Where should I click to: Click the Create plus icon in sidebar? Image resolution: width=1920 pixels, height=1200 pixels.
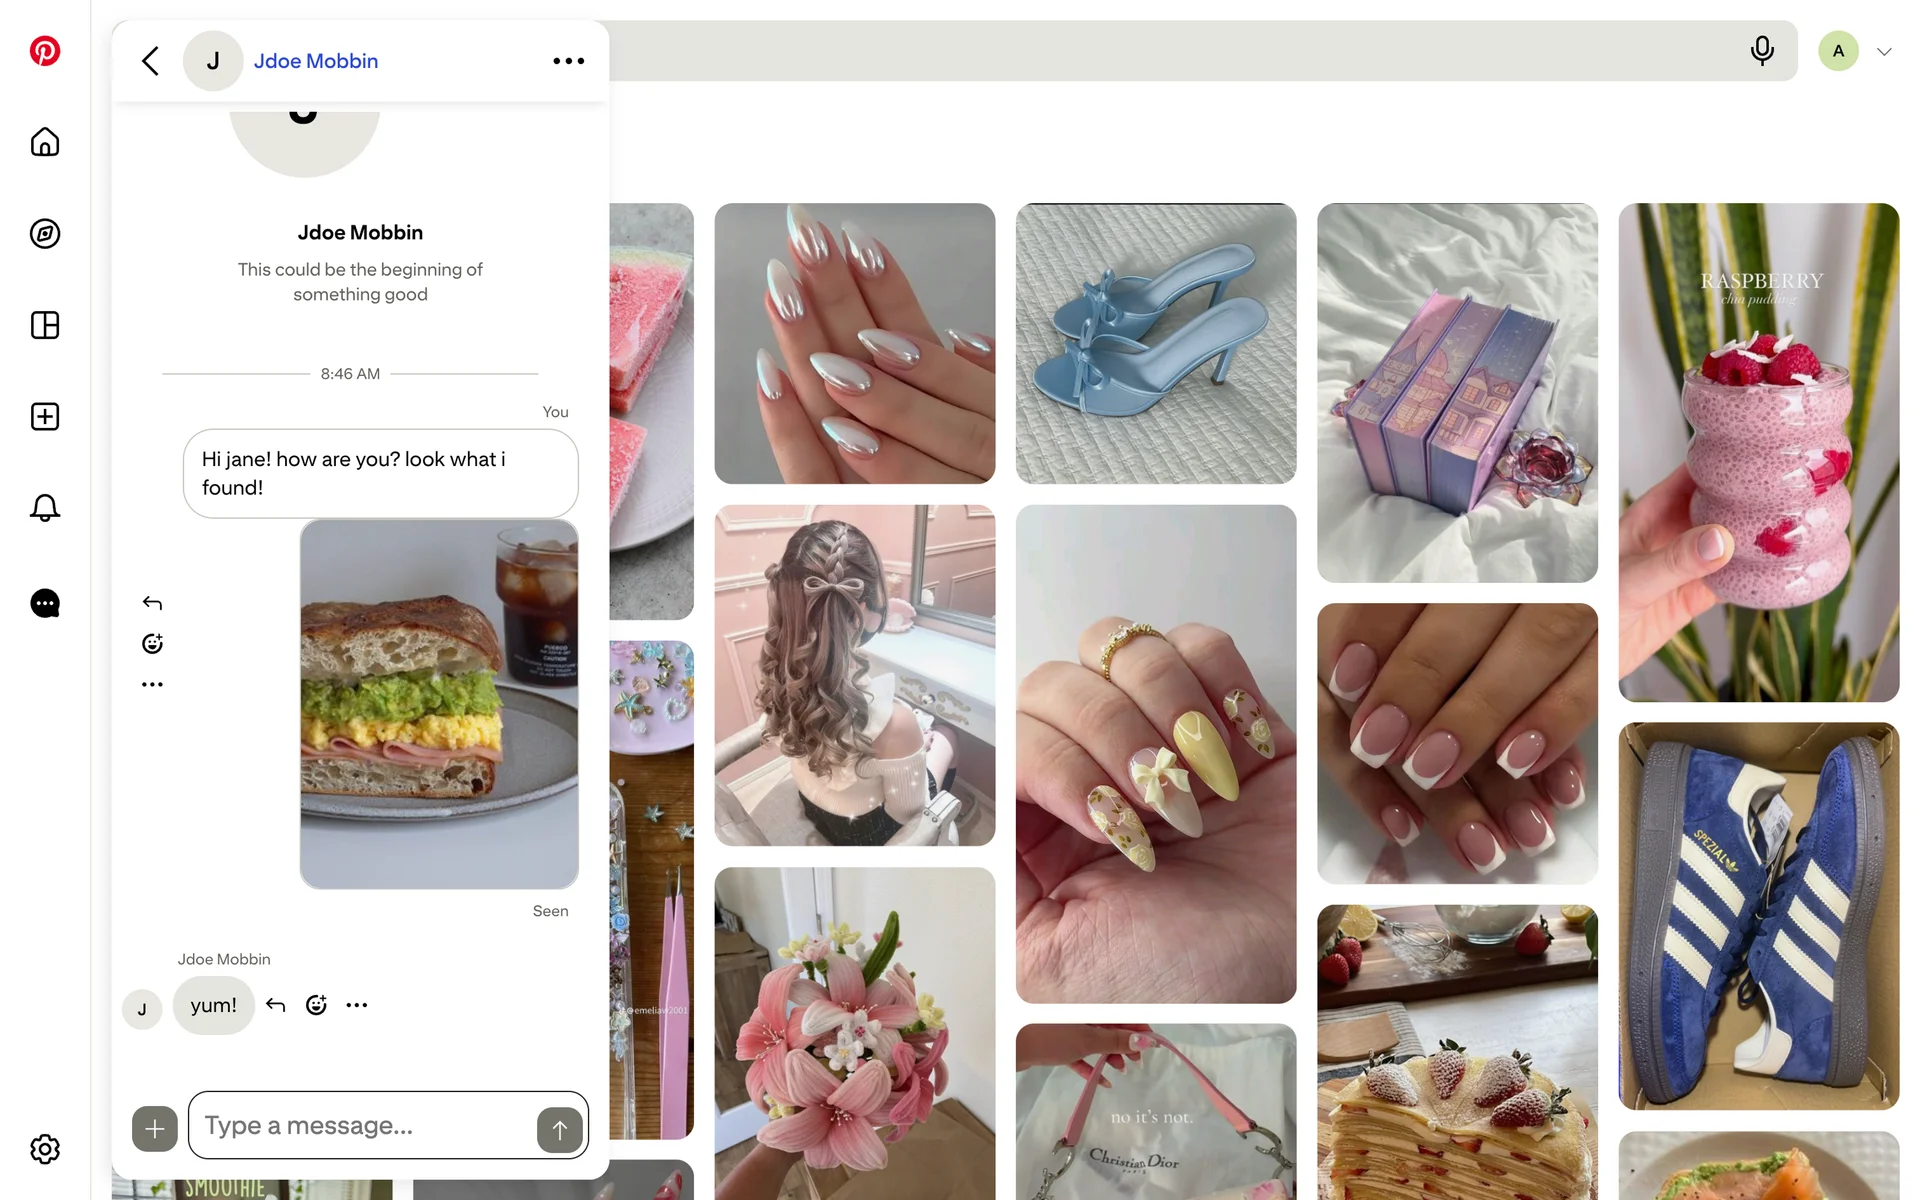[45, 417]
